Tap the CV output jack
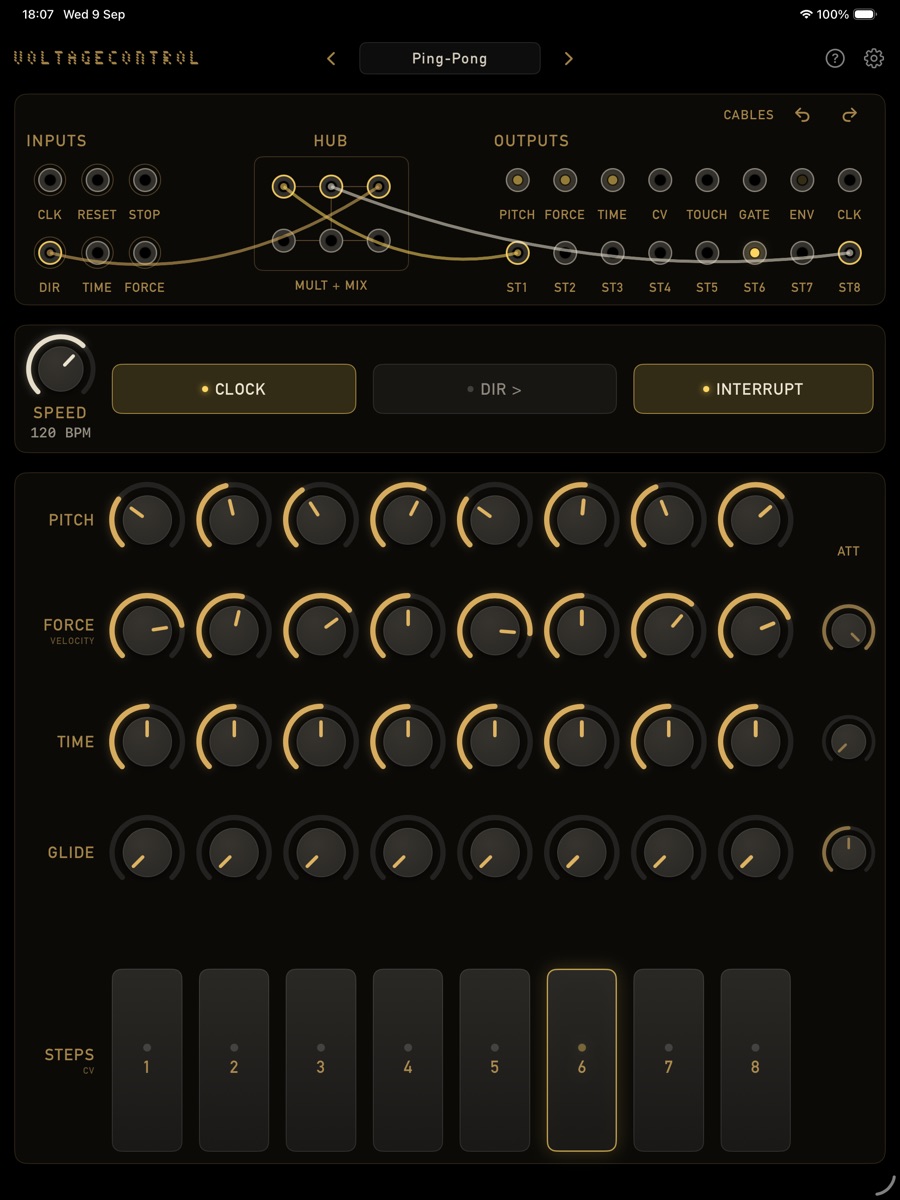This screenshot has height=1200, width=900. pyautogui.click(x=659, y=180)
